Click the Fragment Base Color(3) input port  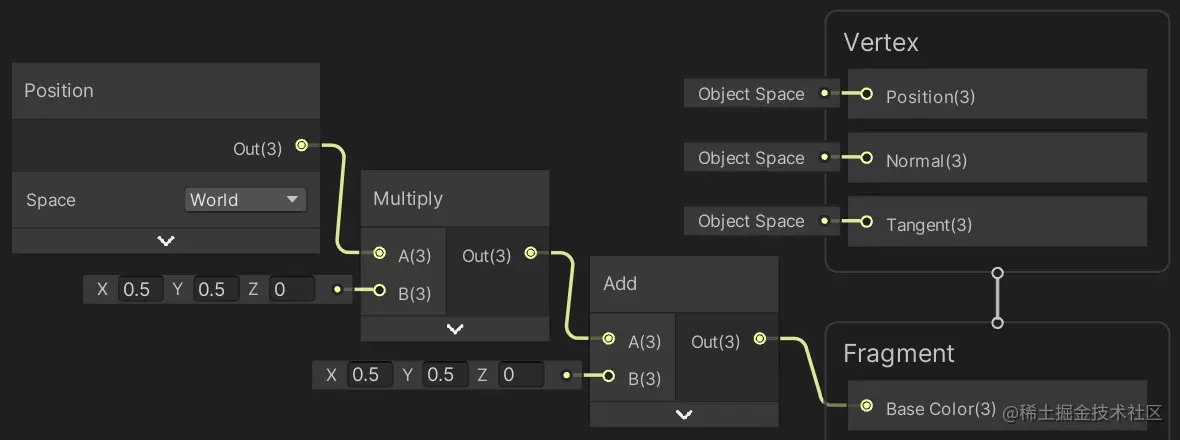[x=865, y=407]
